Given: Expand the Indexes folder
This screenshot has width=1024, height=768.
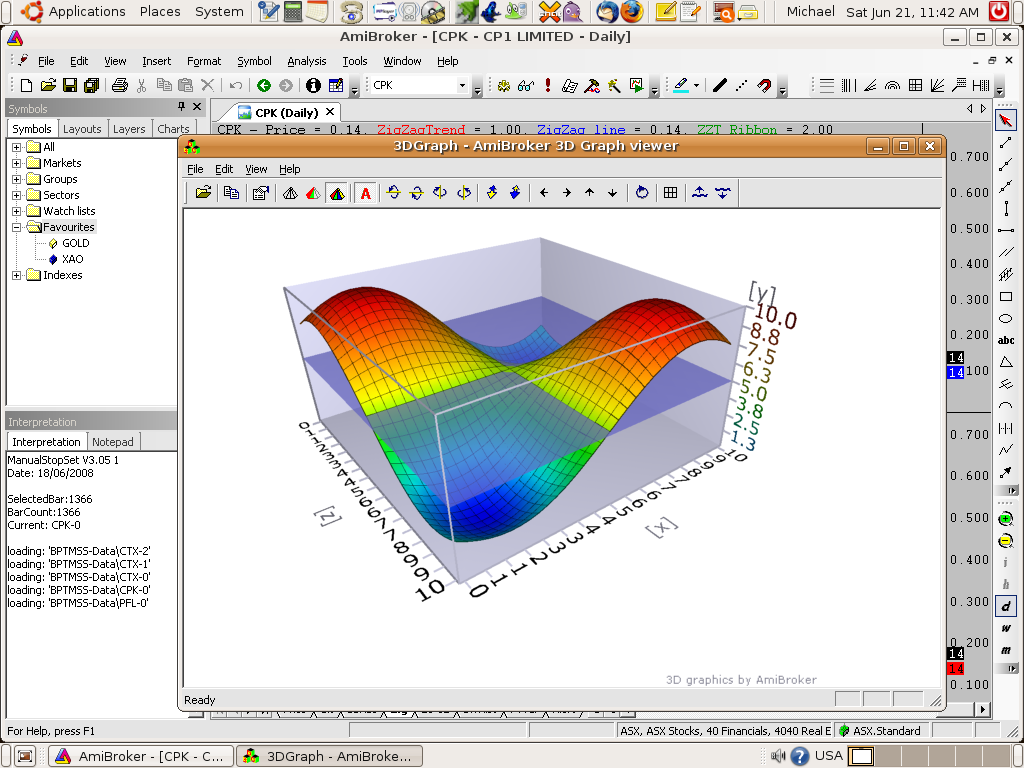Looking at the screenshot, I should (x=16, y=275).
